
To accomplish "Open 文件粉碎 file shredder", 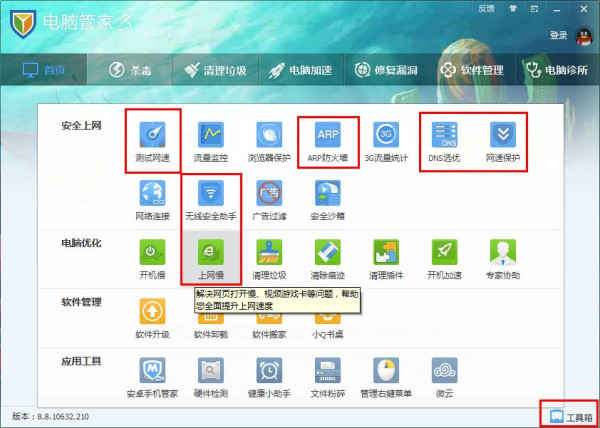I will [328, 378].
